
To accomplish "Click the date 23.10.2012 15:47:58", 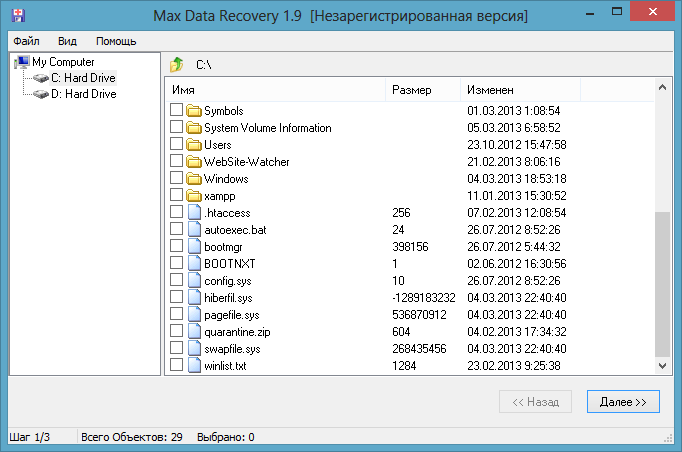I will [x=517, y=144].
